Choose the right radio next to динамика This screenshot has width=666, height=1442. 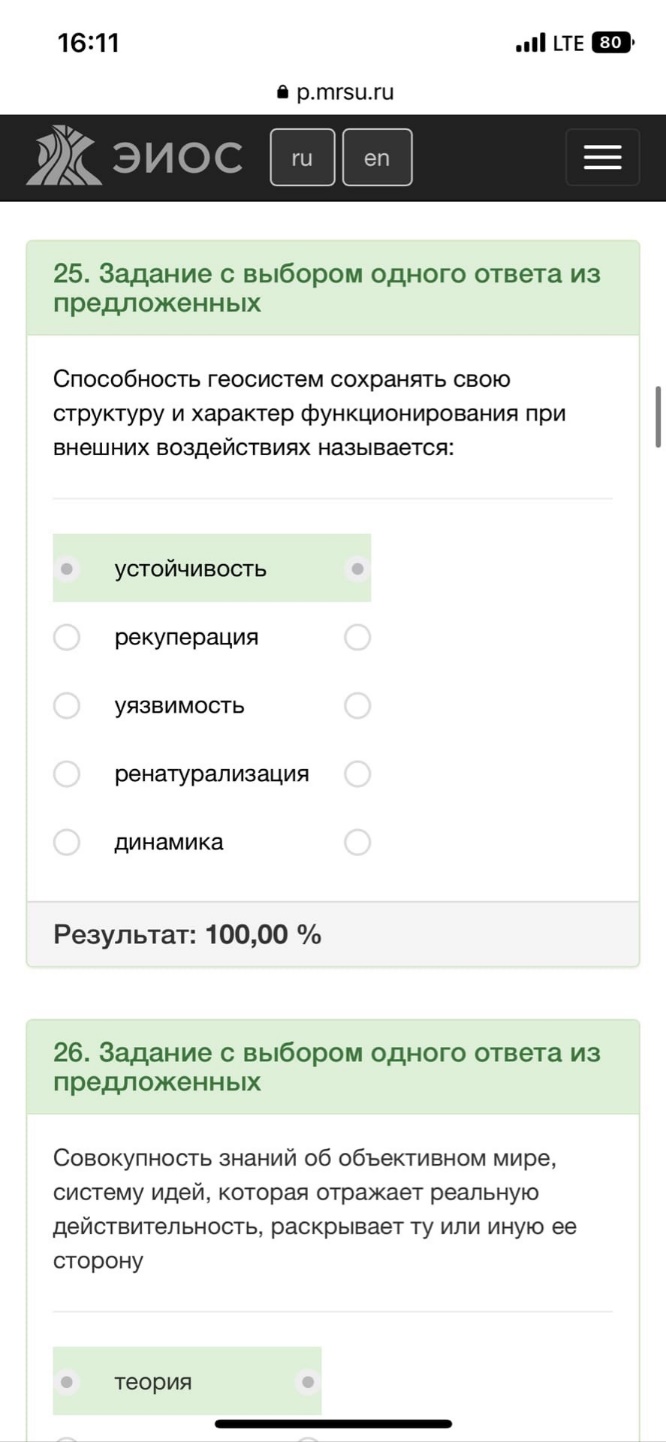click(357, 842)
